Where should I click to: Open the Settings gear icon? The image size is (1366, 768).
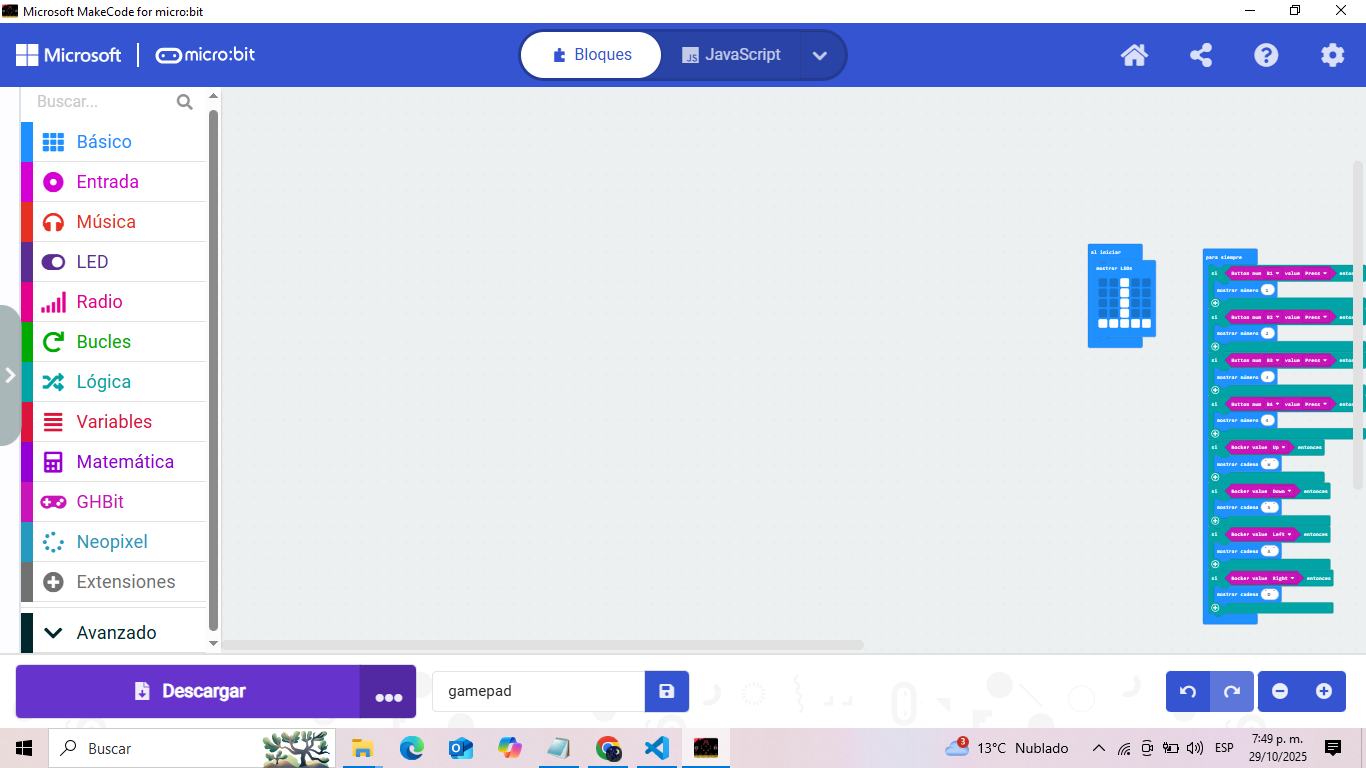pos(1332,55)
